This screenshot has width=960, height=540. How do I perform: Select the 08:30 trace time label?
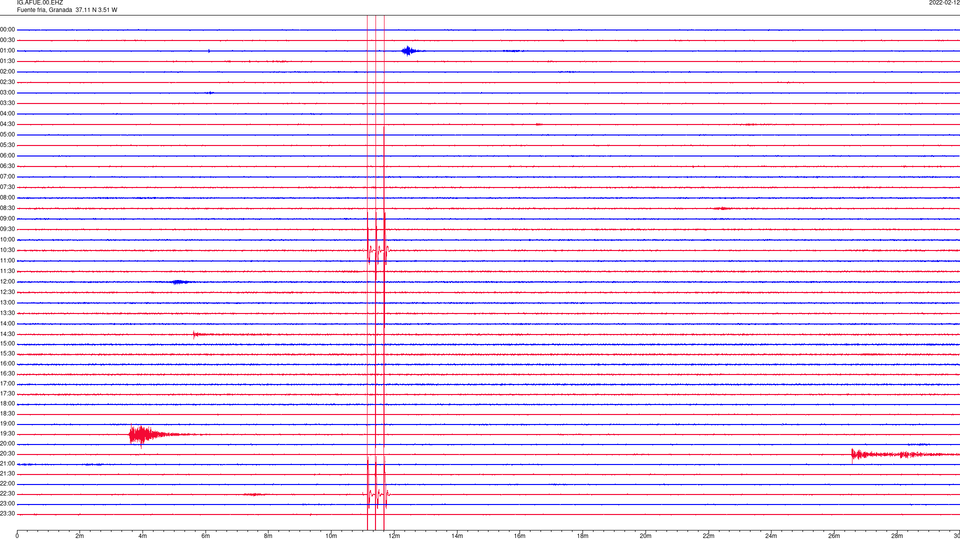pyautogui.click(x=8, y=208)
